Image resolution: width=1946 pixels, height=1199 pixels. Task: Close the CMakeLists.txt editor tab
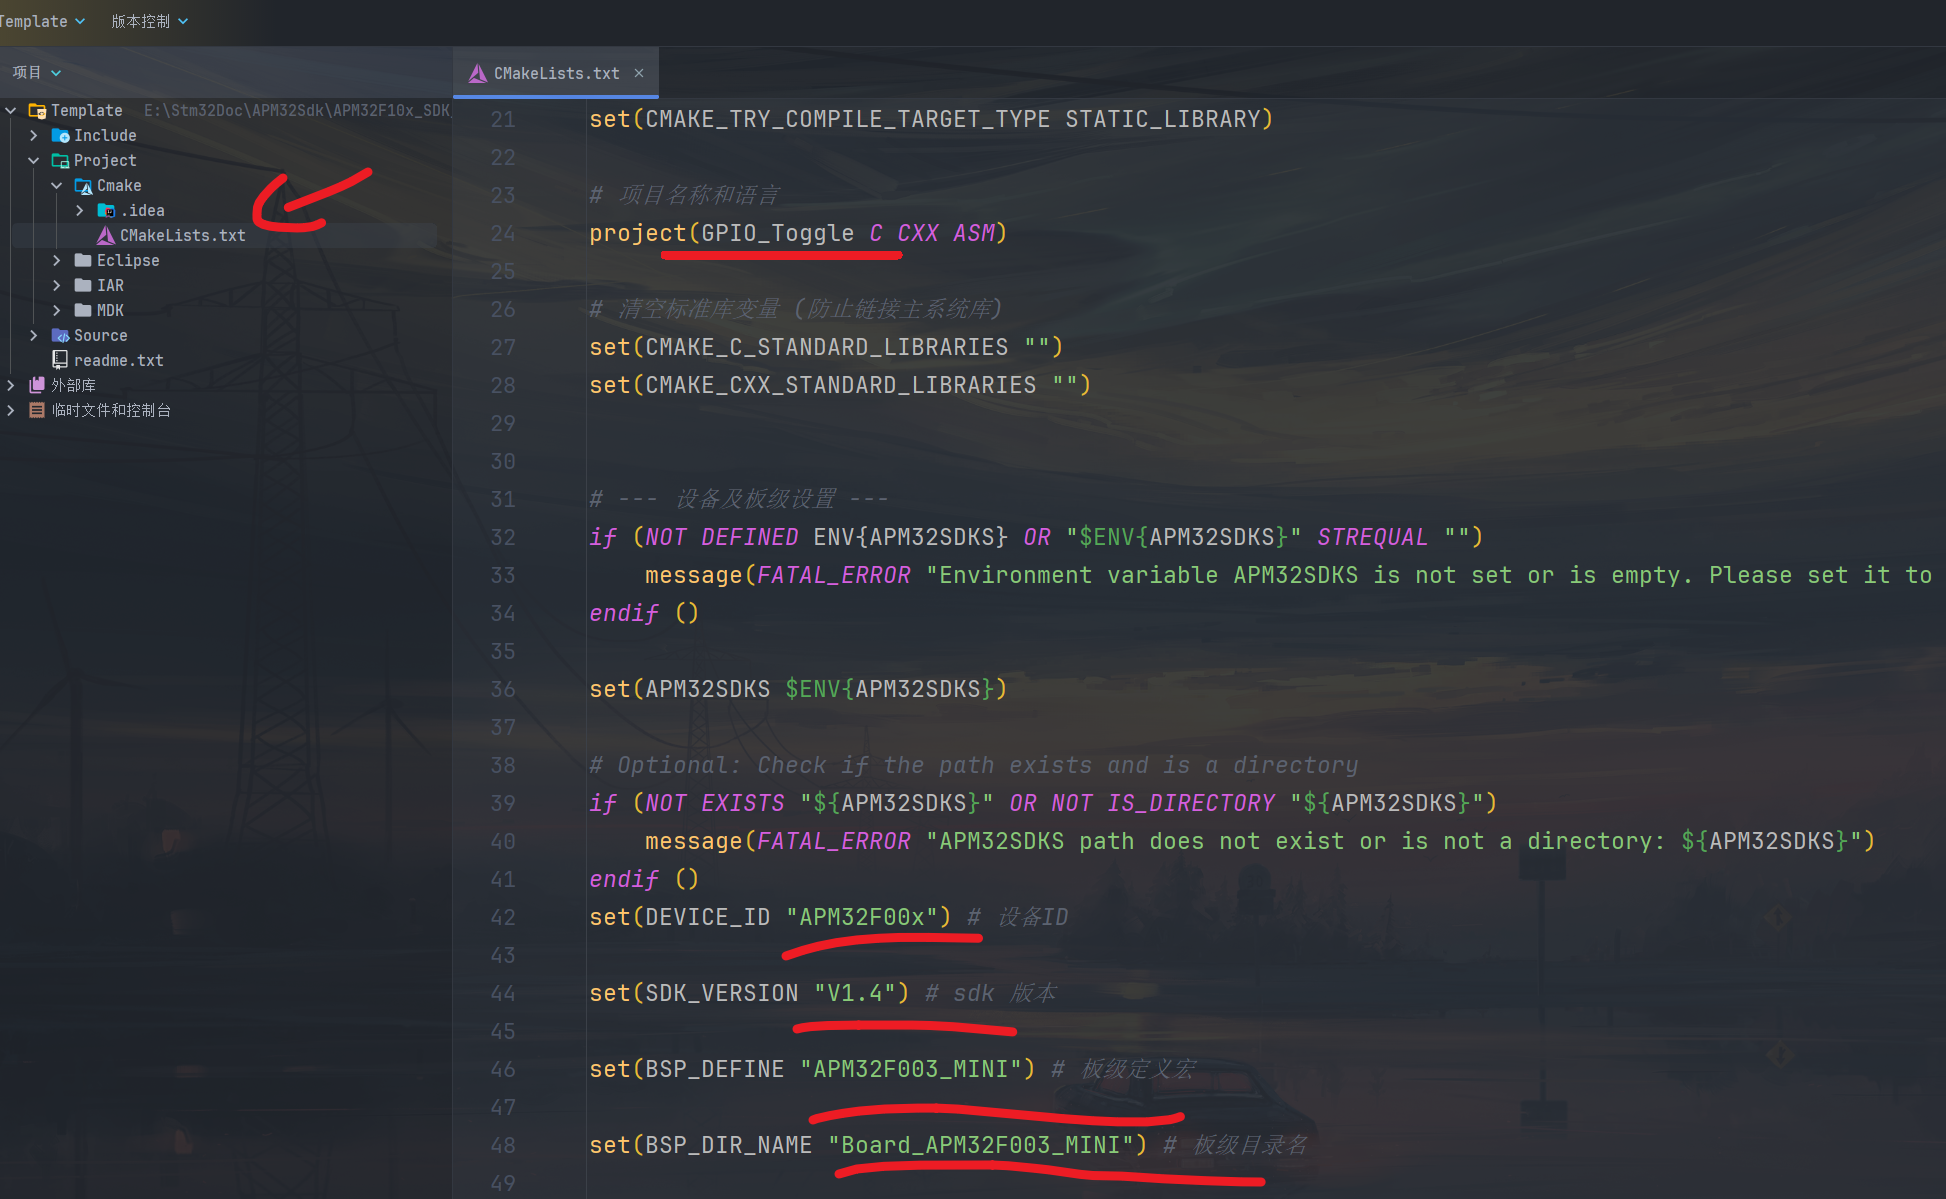639,73
